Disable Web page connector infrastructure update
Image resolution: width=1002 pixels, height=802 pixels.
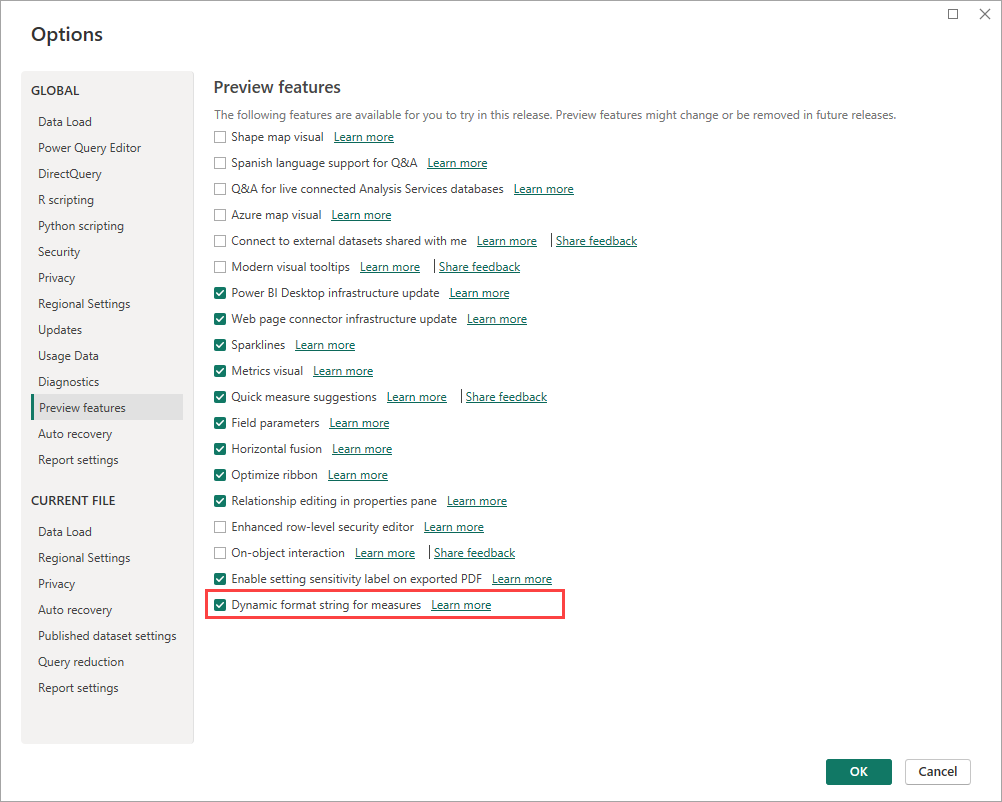pyautogui.click(x=220, y=319)
